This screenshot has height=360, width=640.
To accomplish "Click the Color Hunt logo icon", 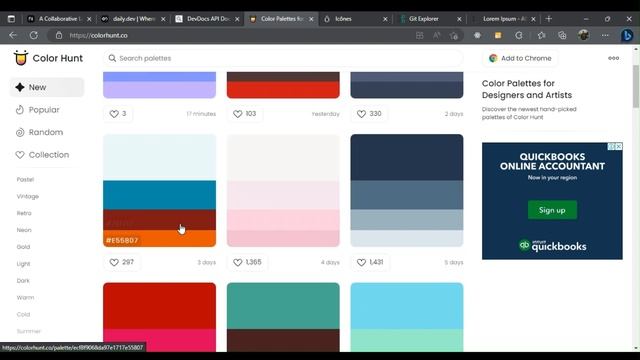I will (x=20, y=58).
